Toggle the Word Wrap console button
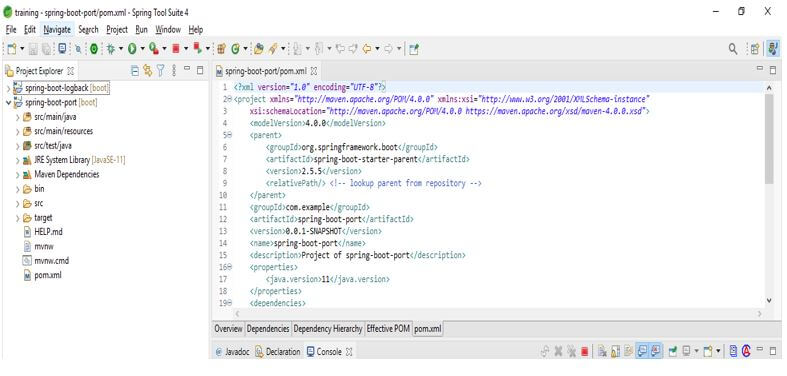 (x=628, y=352)
